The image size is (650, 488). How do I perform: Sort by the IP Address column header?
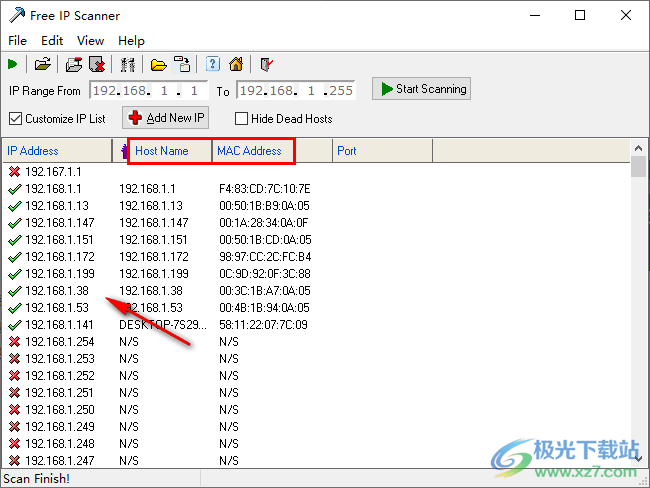pyautogui.click(x=58, y=151)
